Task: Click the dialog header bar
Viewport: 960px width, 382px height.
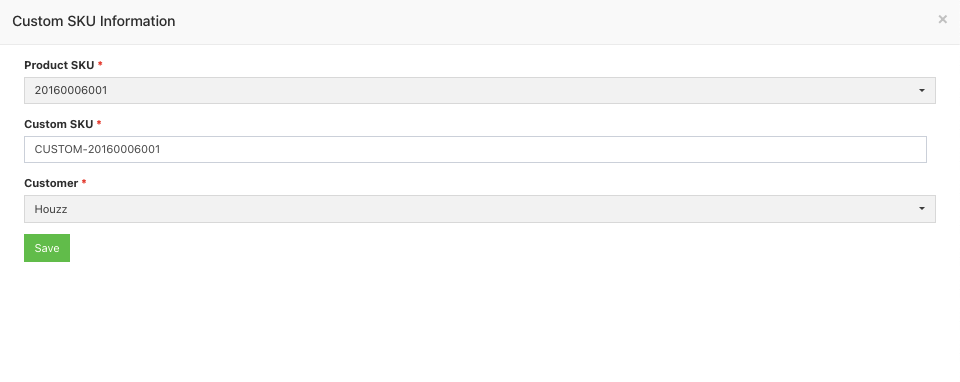Action: pyautogui.click(x=480, y=22)
